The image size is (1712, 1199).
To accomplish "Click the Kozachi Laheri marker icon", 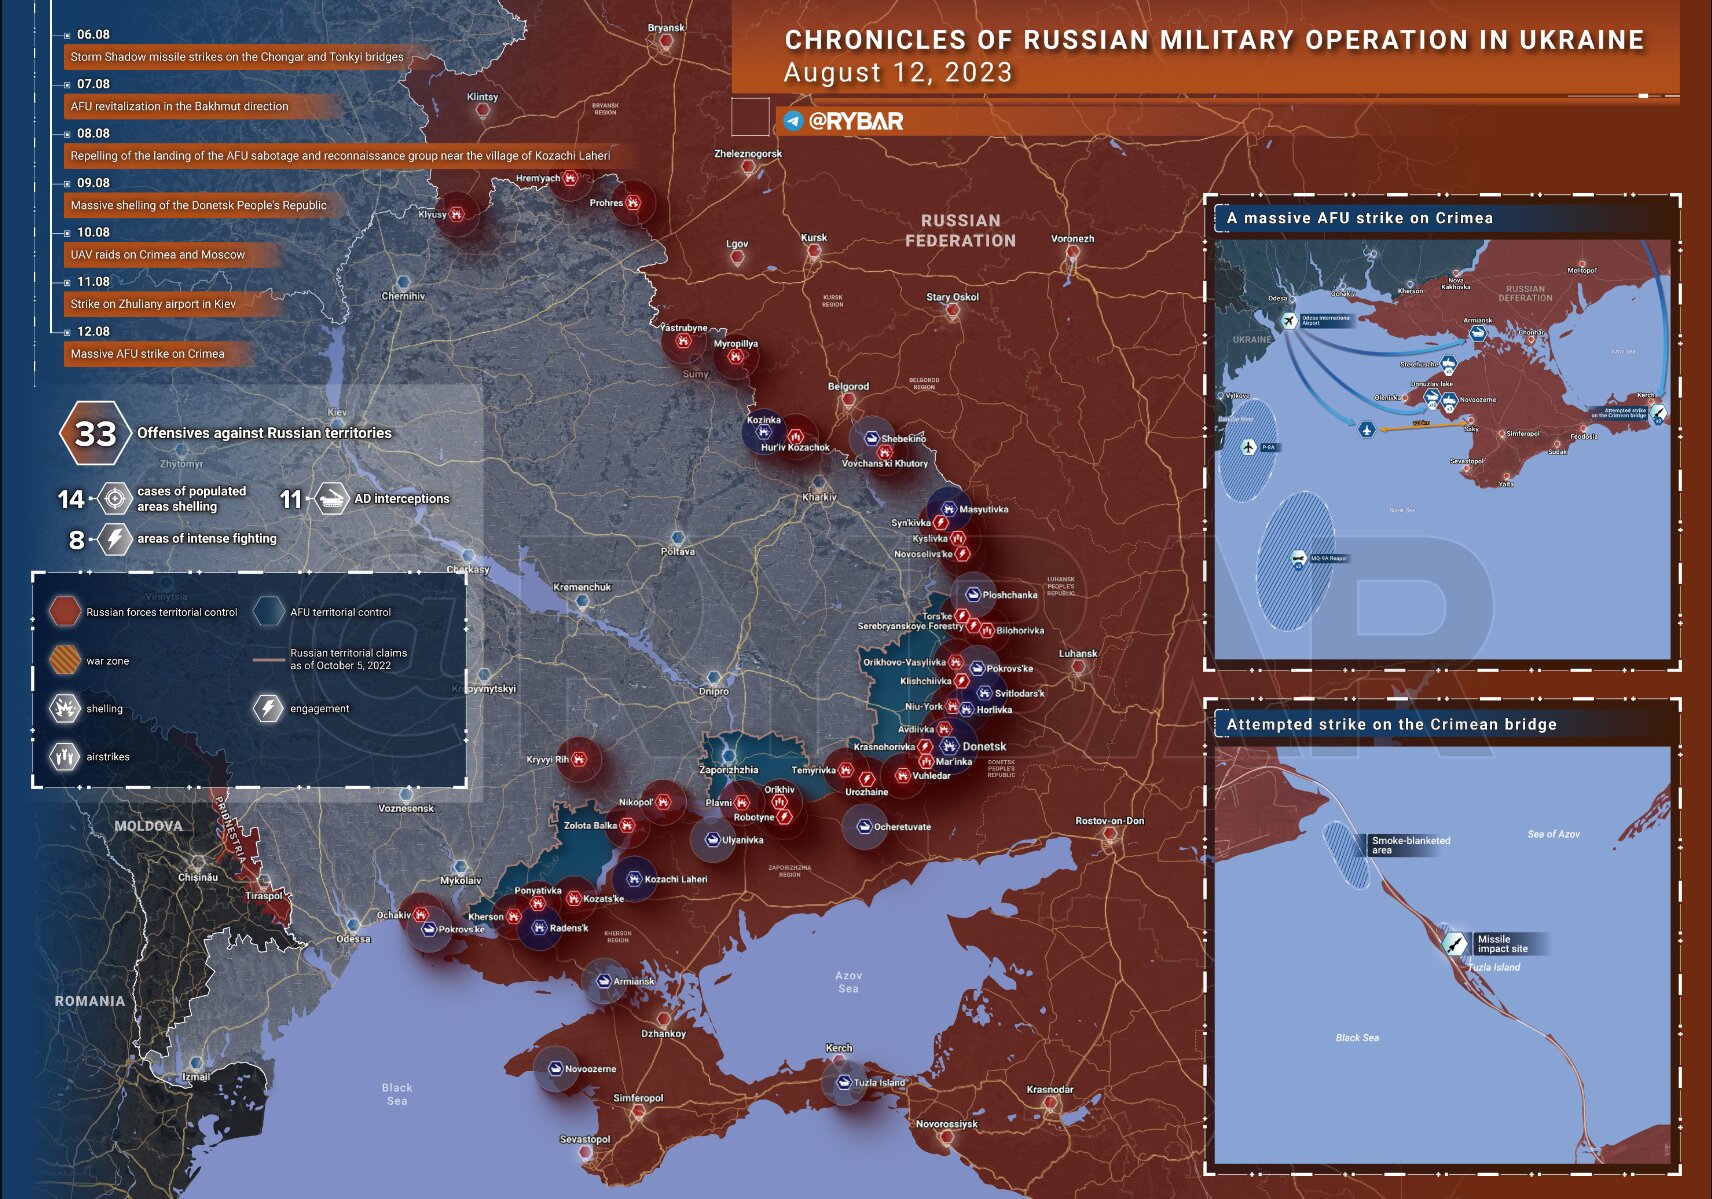I will [x=633, y=879].
